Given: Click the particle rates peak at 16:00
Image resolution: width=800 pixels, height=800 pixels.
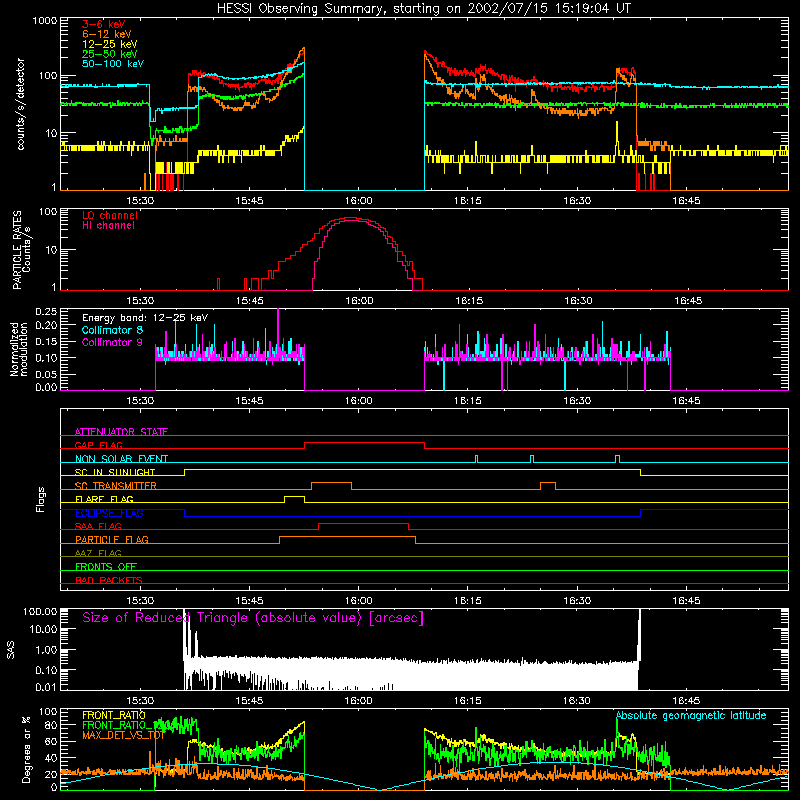Looking at the screenshot, I should coord(351,219).
